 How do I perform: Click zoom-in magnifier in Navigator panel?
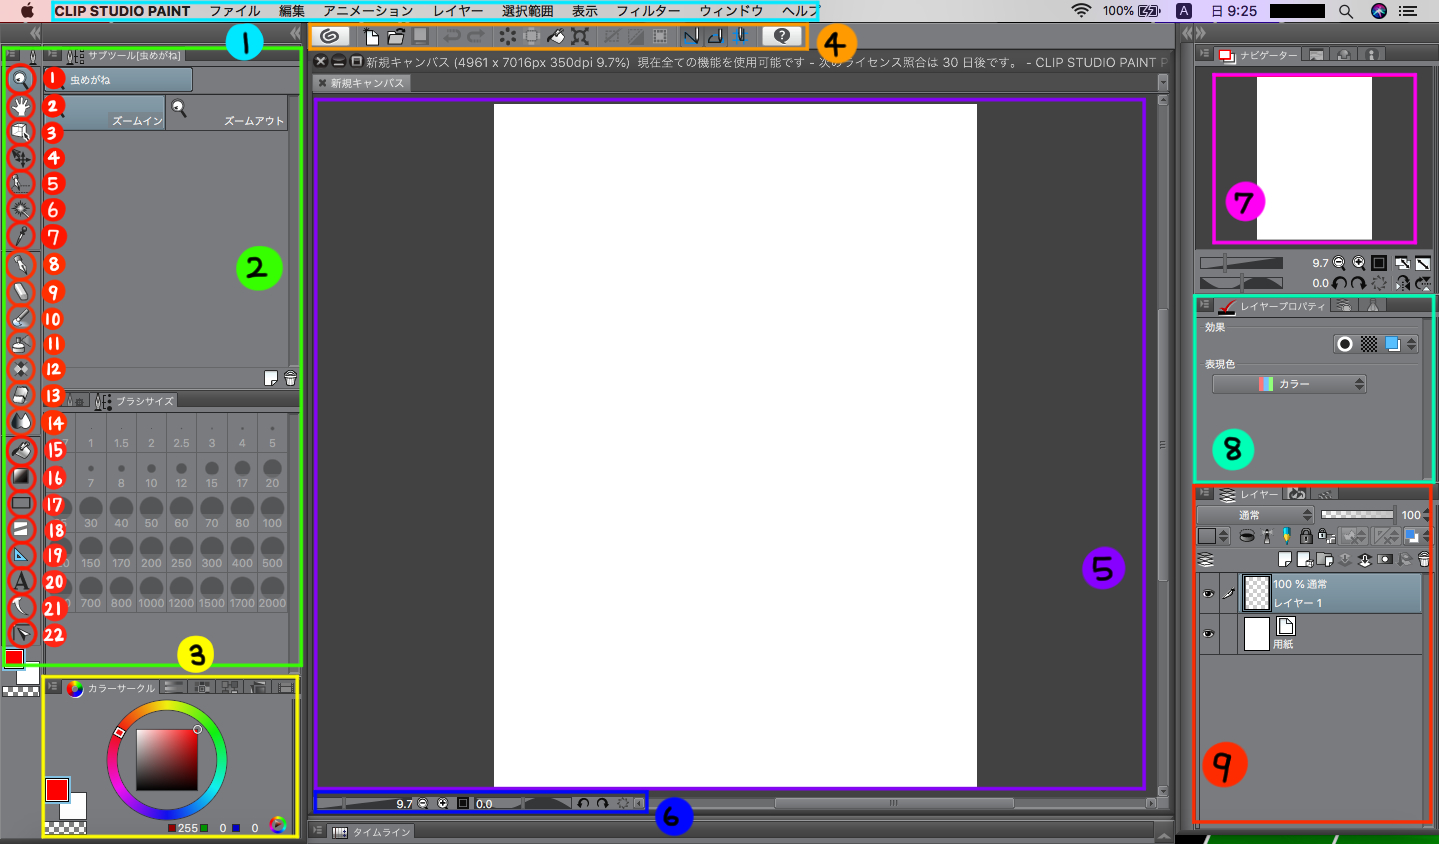pos(1359,263)
